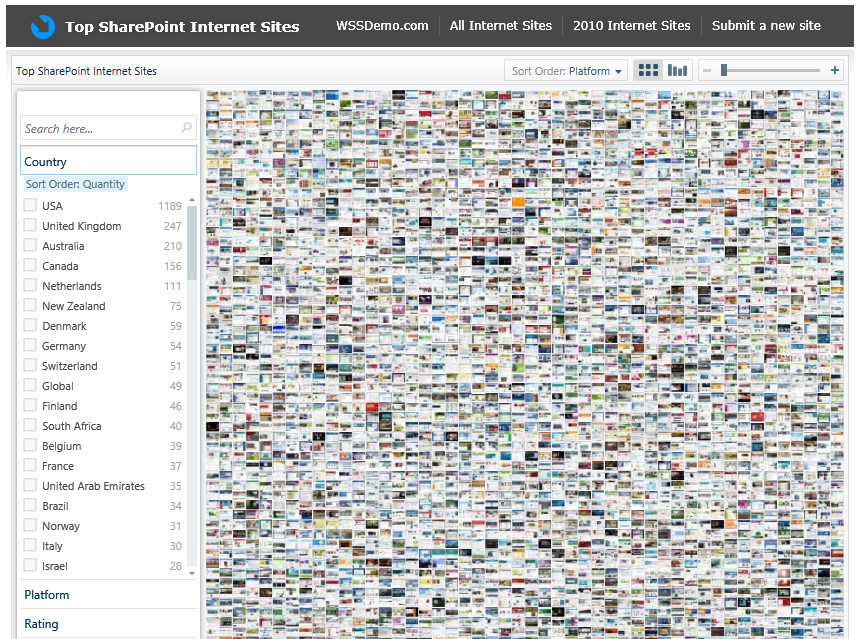
Task: Open the WSSDemo.com menu link
Action: point(382,26)
